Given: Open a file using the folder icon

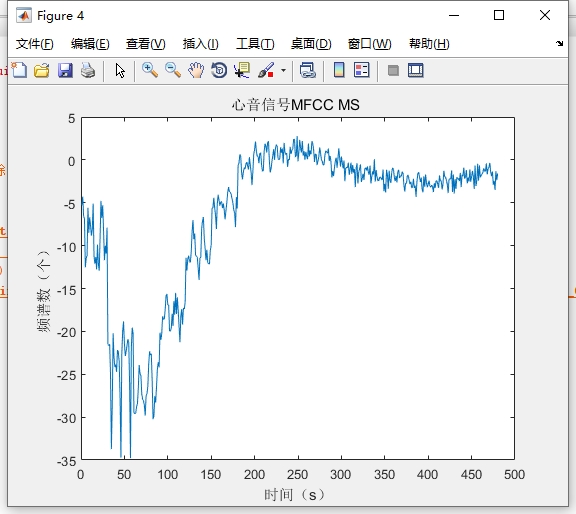Looking at the screenshot, I should point(42,70).
